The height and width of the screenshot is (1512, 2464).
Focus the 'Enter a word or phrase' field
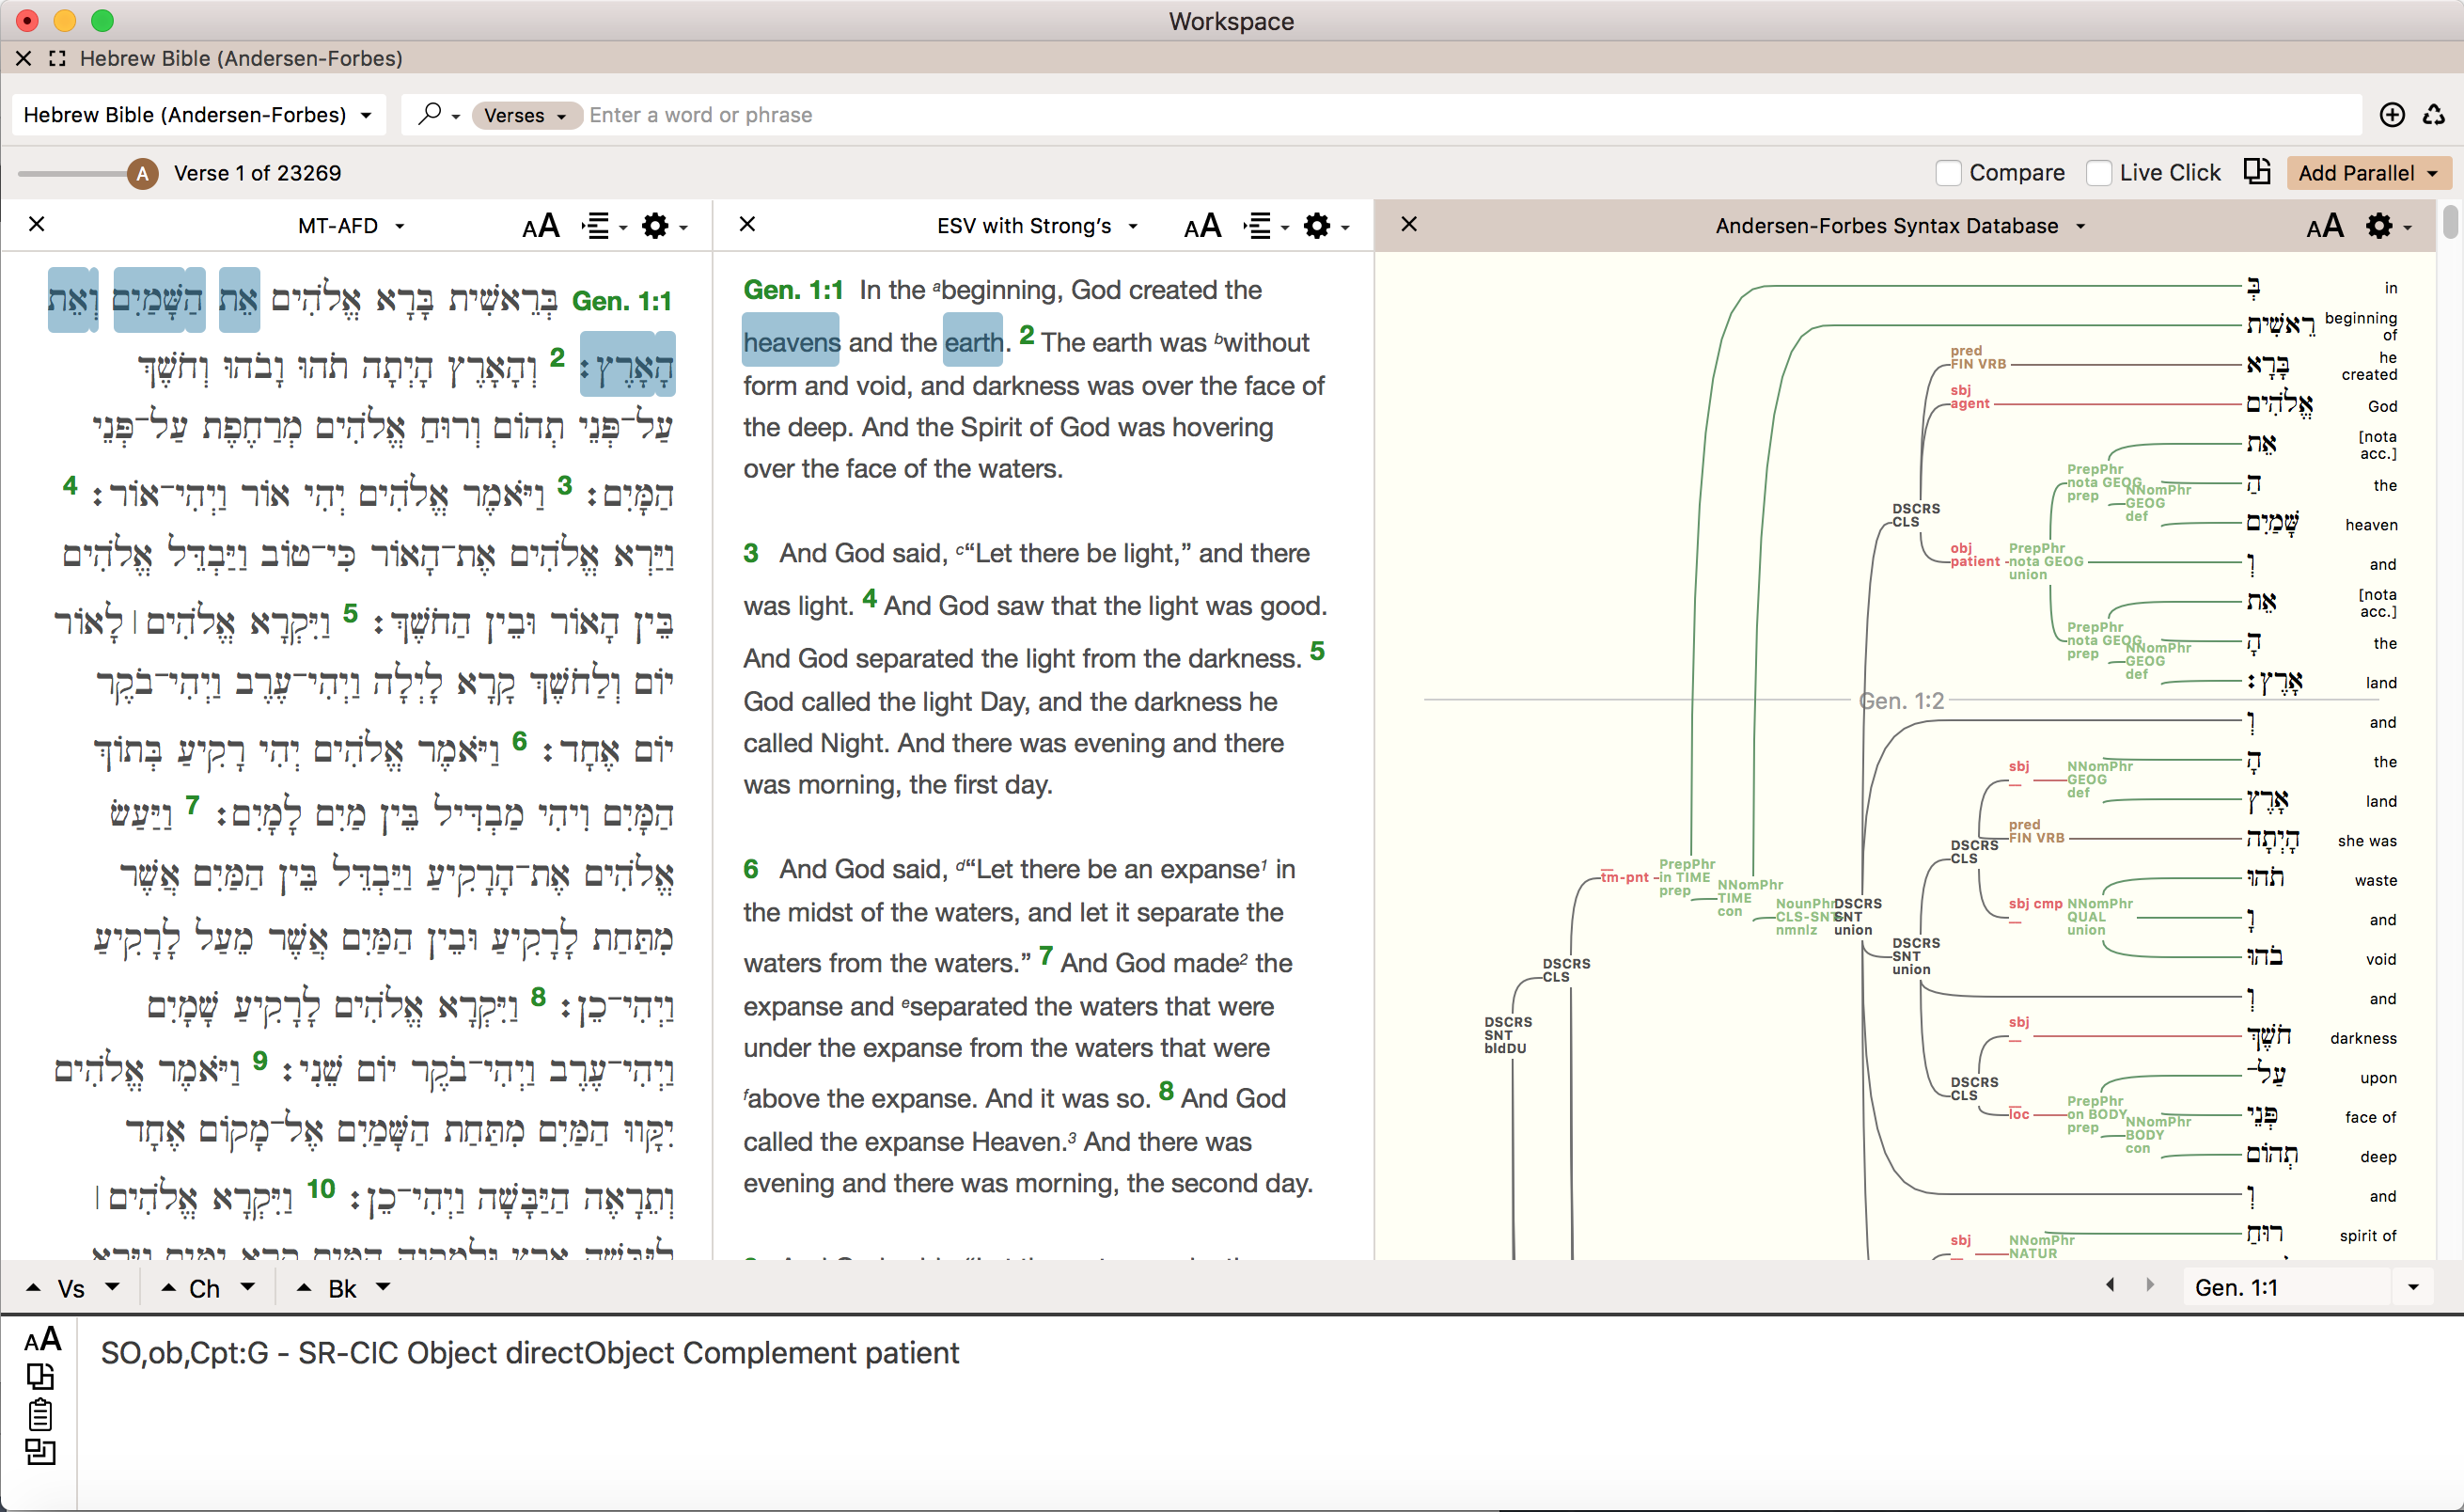pos(1470,115)
